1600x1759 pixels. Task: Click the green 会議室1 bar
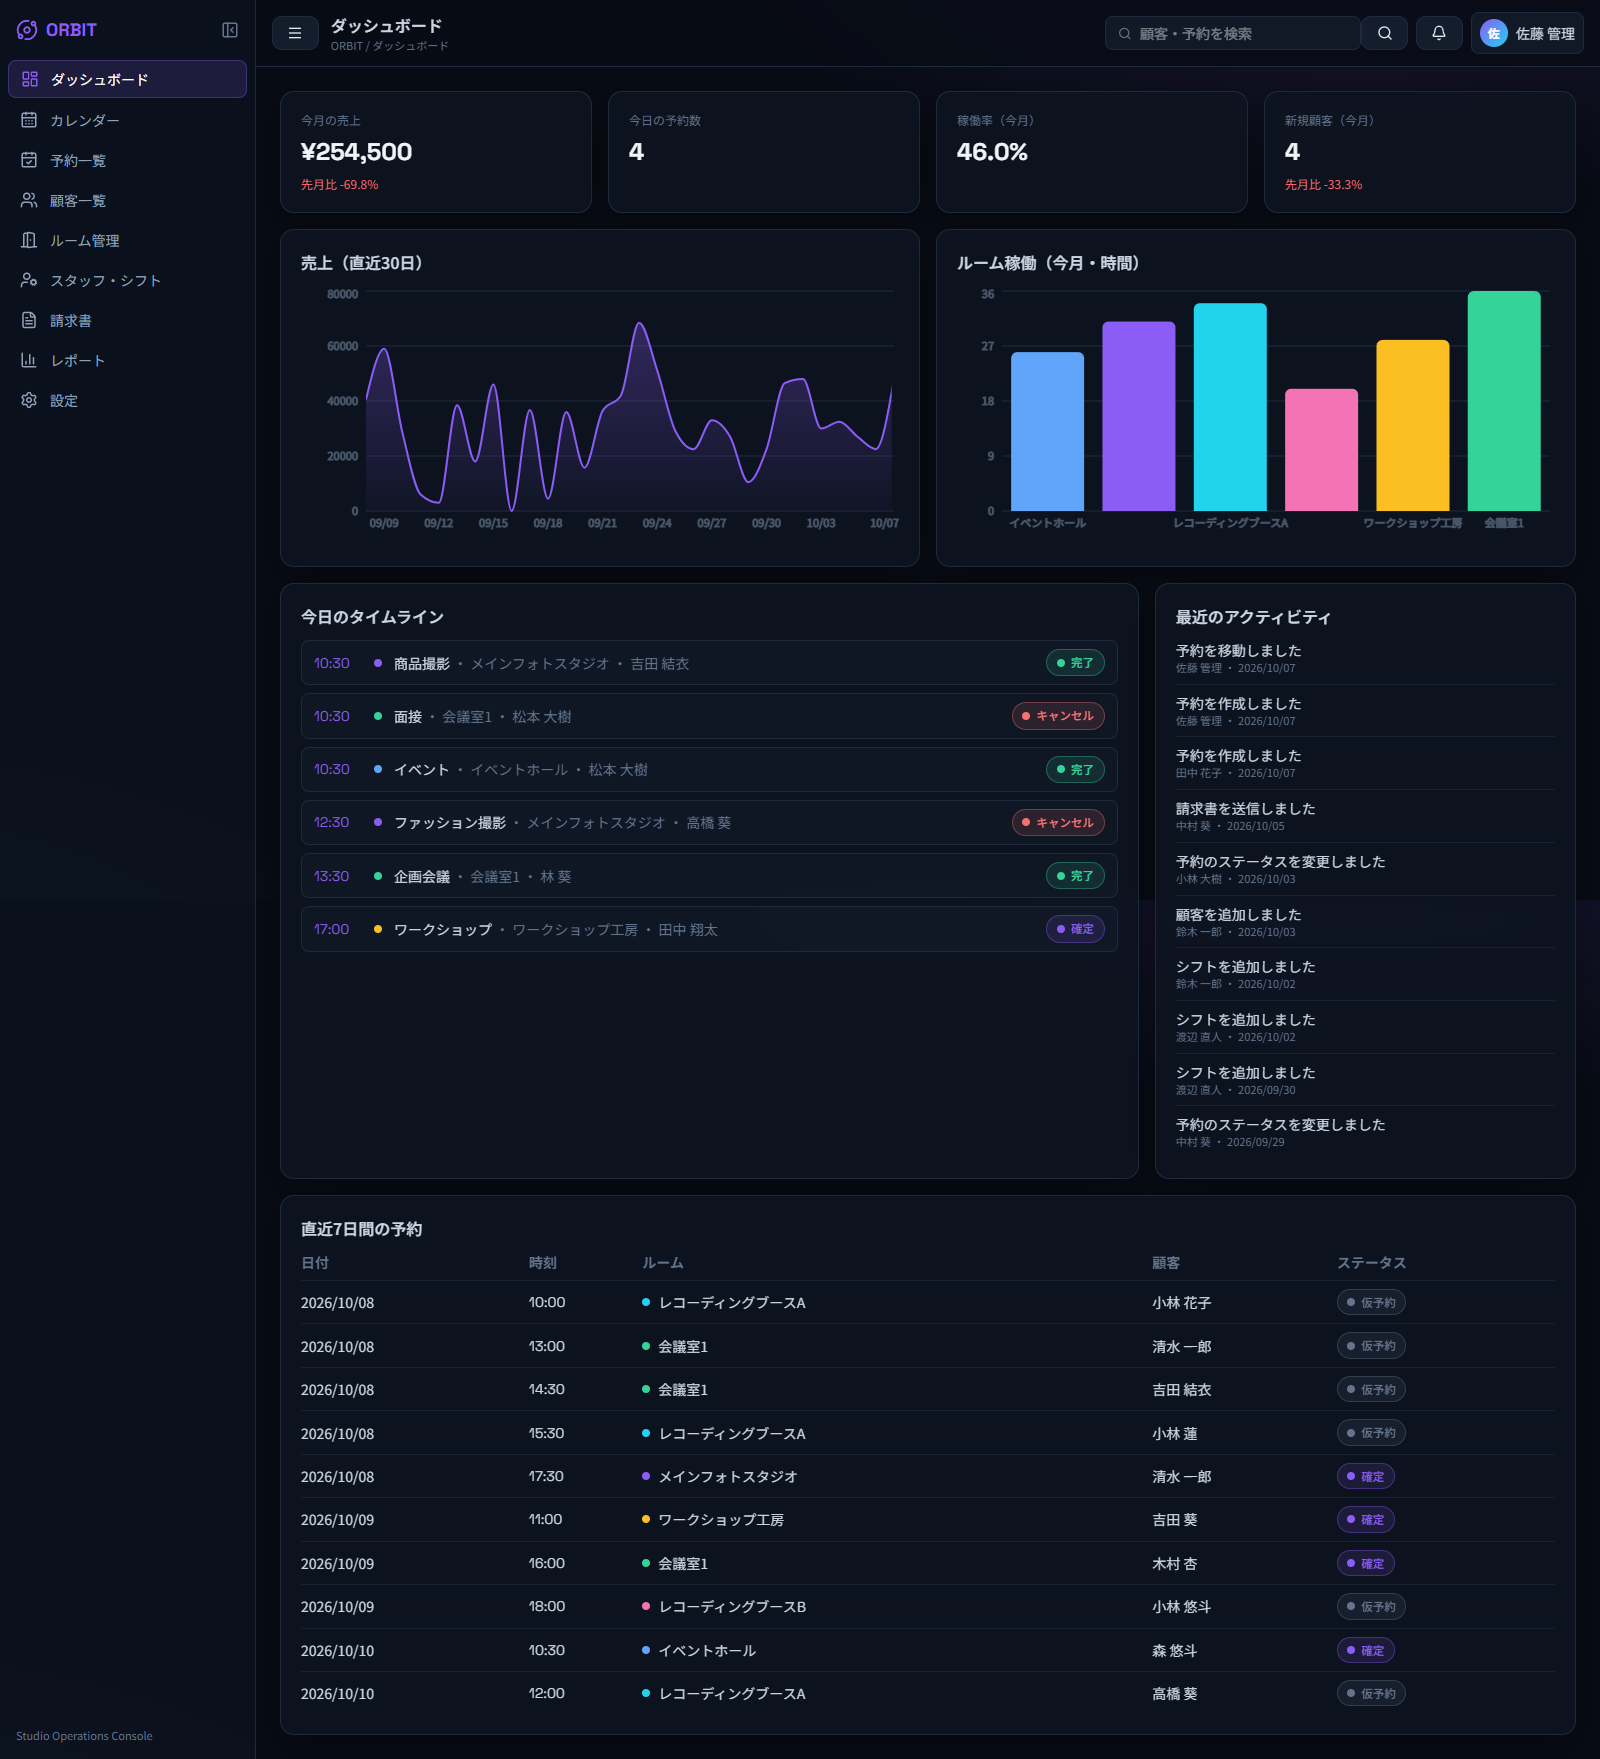coord(1504,401)
